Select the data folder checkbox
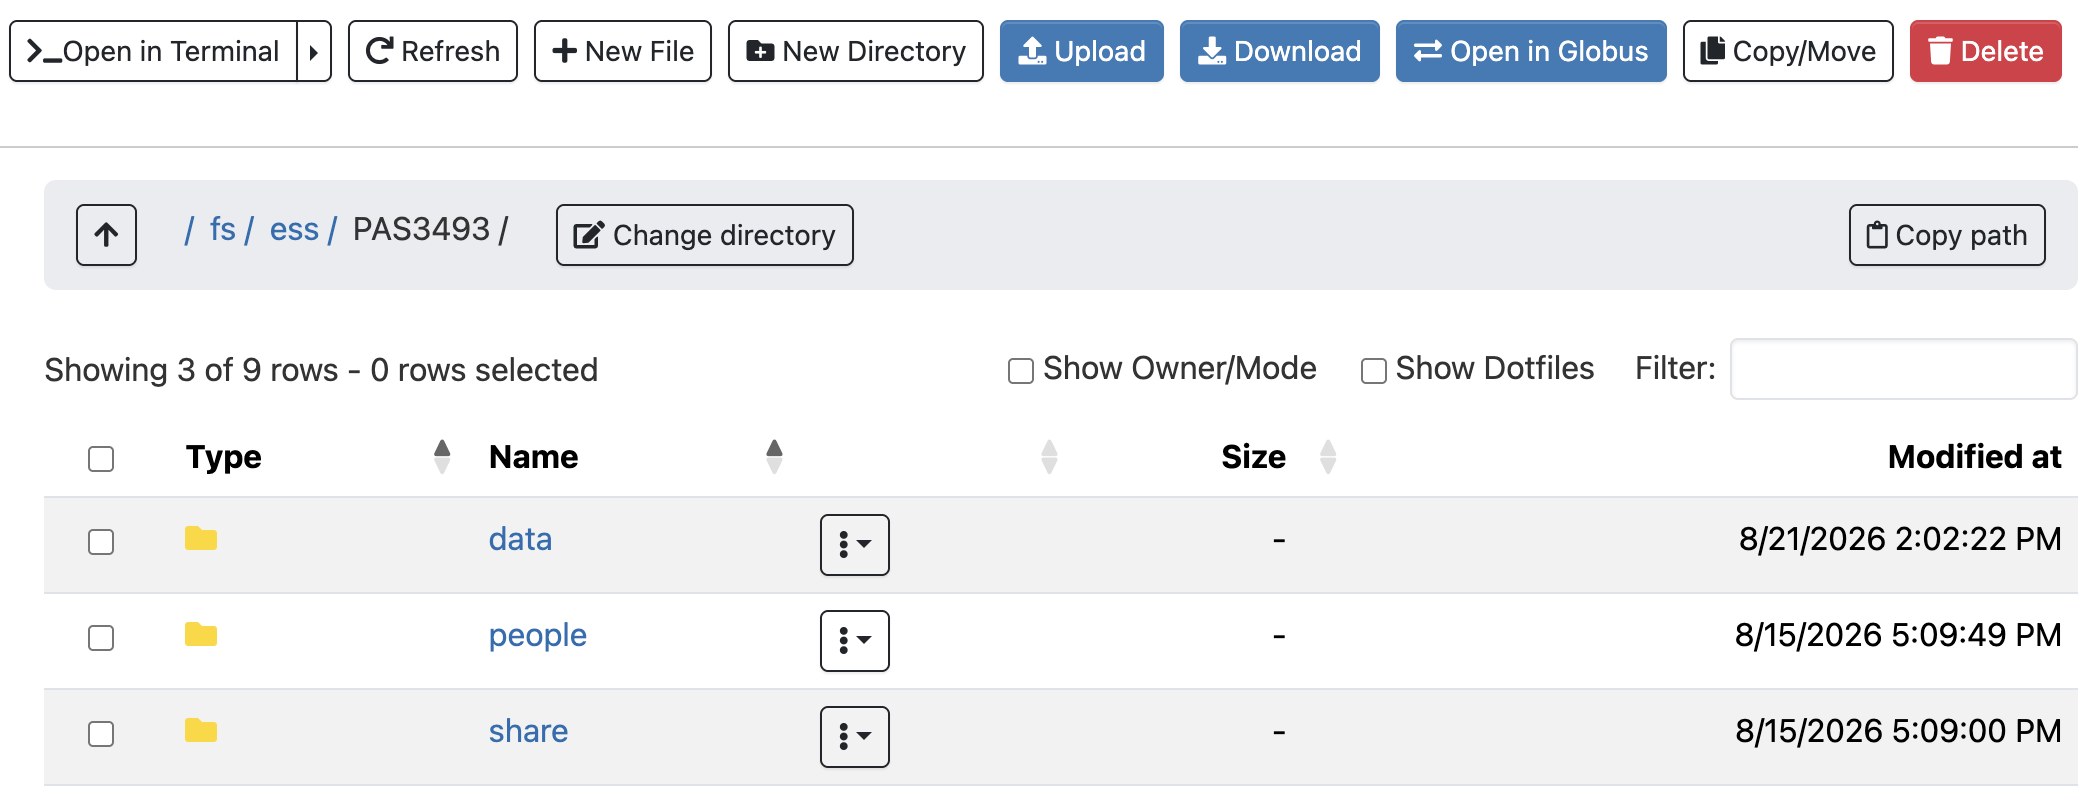 [x=101, y=542]
